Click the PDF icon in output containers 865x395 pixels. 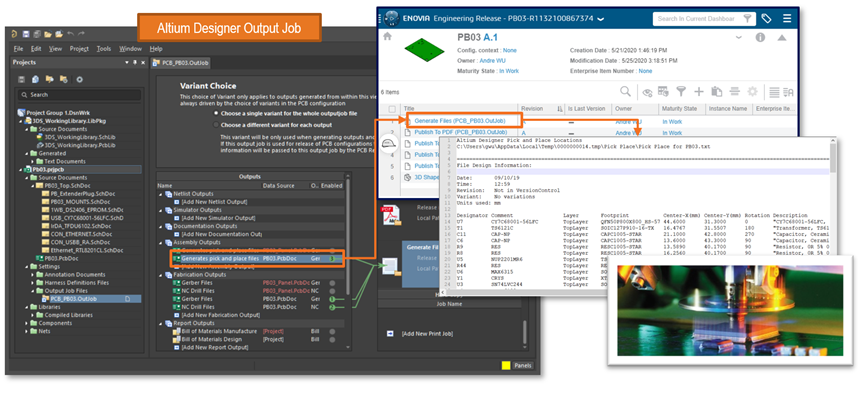[388, 216]
